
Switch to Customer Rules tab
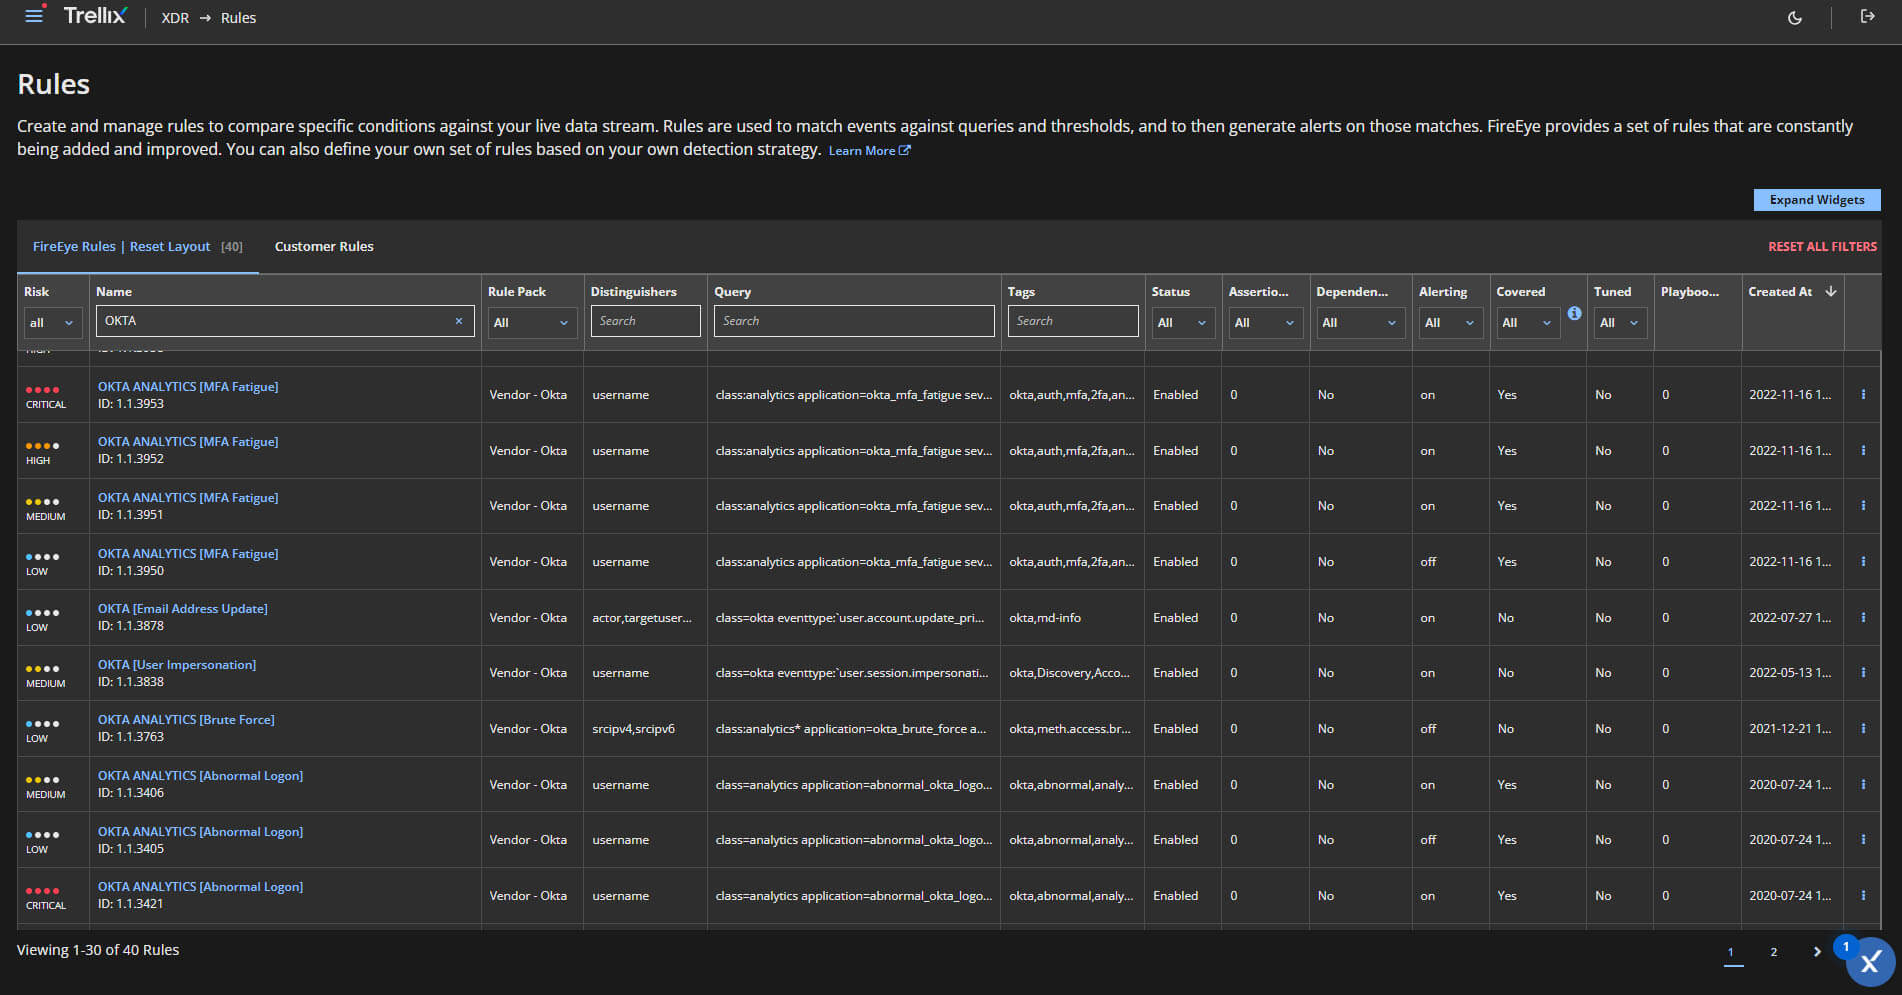324,246
